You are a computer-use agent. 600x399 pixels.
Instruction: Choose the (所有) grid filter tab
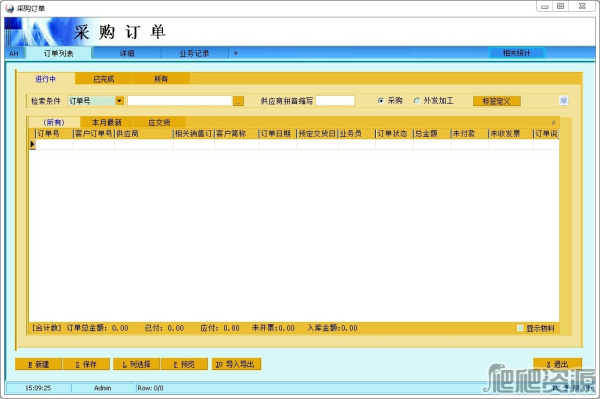pos(54,122)
